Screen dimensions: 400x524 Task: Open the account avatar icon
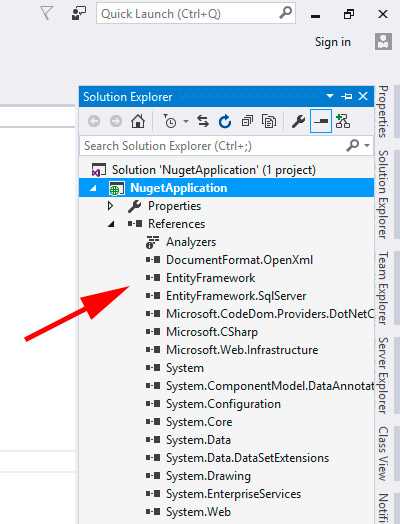pyautogui.click(x=383, y=41)
